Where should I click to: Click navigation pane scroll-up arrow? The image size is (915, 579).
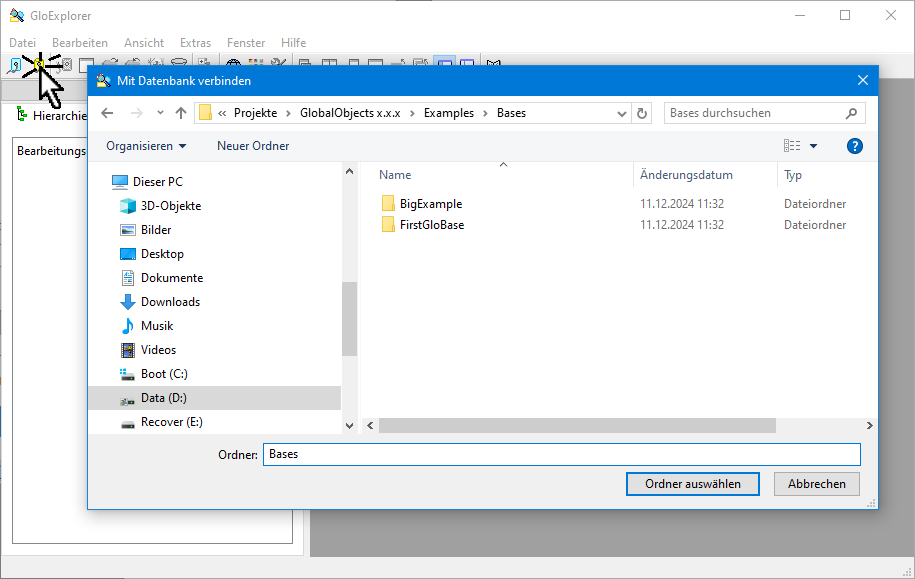[350, 171]
